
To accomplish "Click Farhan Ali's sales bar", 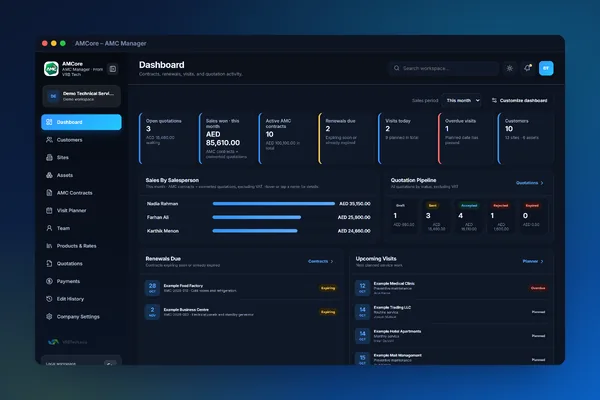I will (257, 217).
